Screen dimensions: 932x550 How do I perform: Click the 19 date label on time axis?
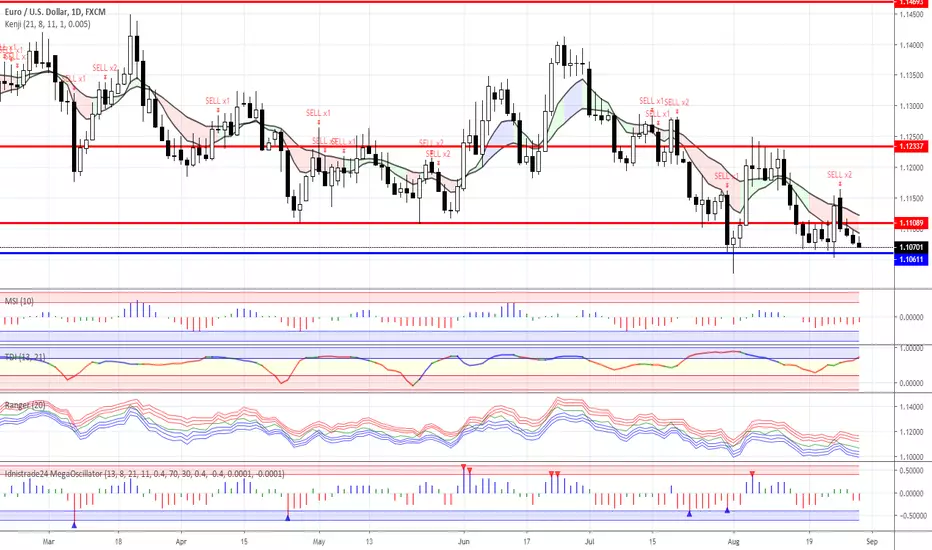click(809, 542)
